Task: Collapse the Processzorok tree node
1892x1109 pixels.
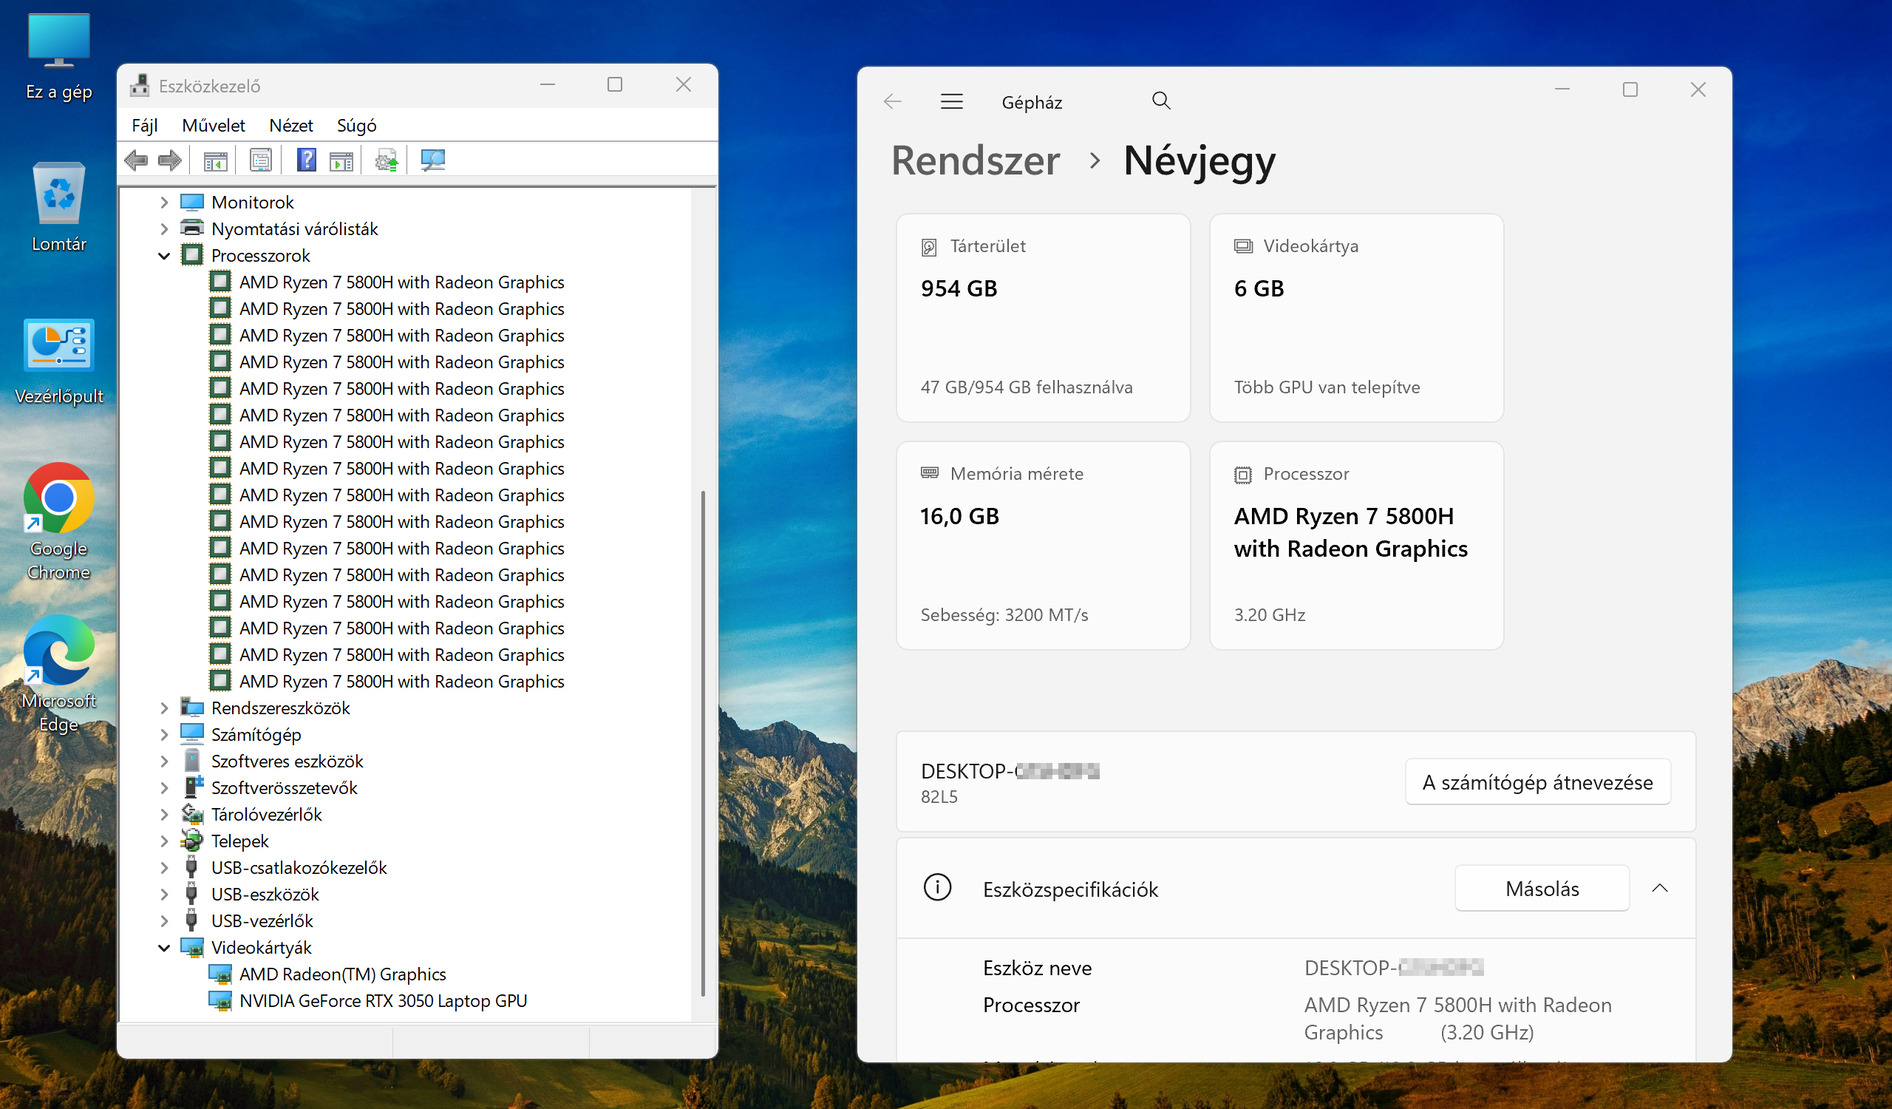Action: [164, 255]
